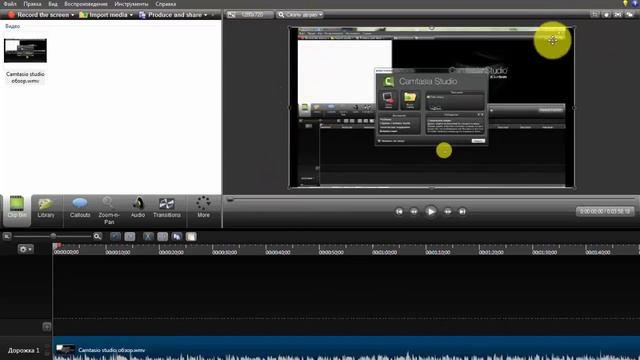Click ruler mark 00:01:00;00
640x360 pixels.
tap(384, 252)
